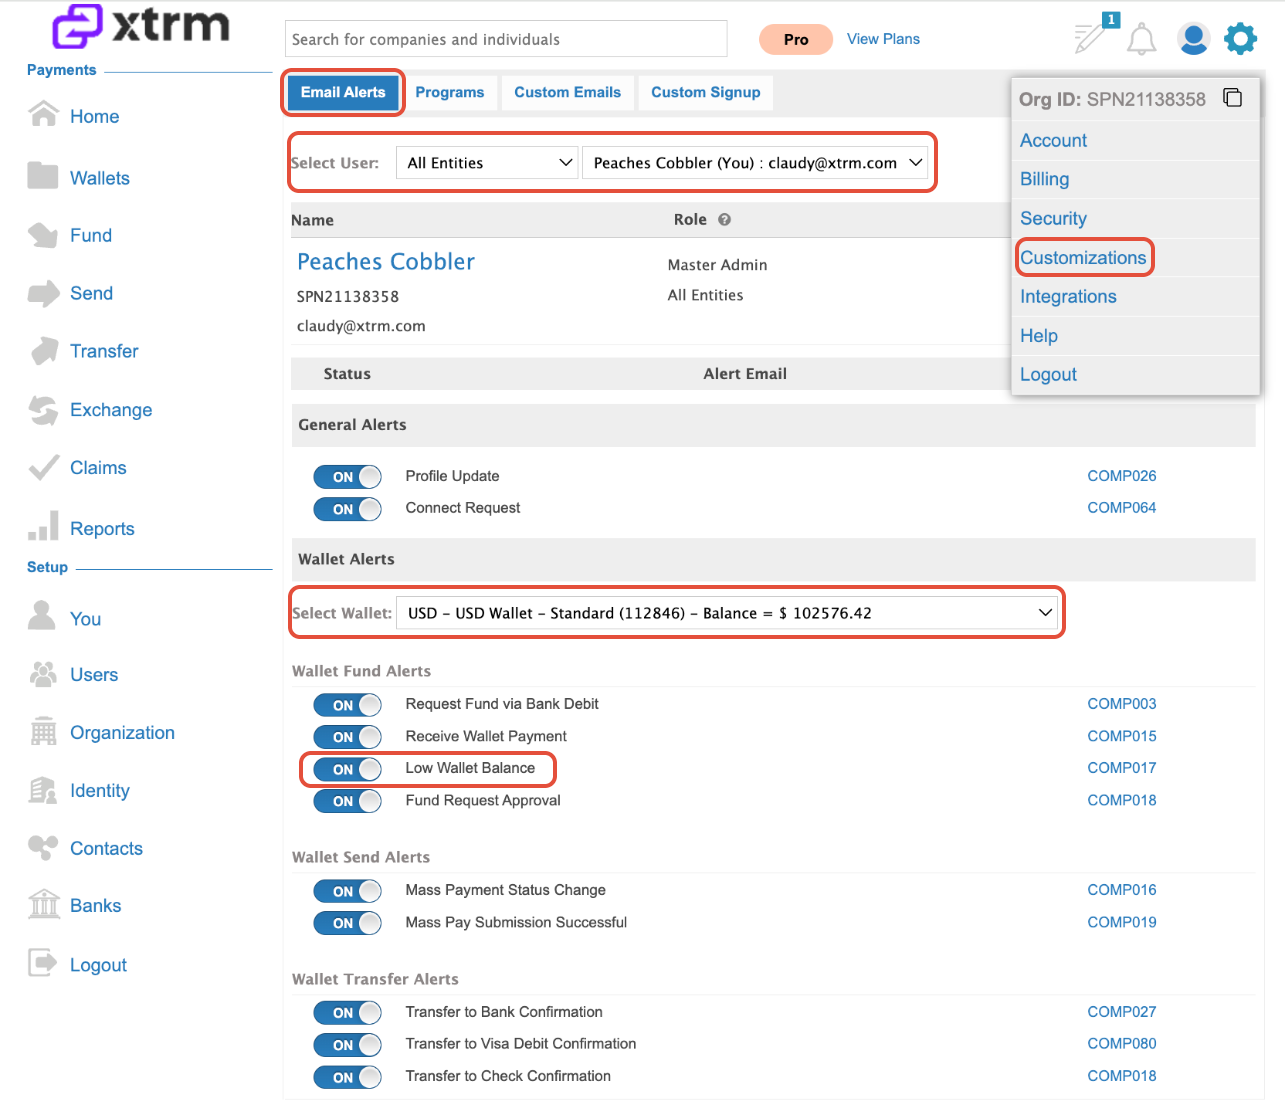Open the Peaches Cobbler name link
Image resolution: width=1285 pixels, height=1115 pixels.
point(386,262)
